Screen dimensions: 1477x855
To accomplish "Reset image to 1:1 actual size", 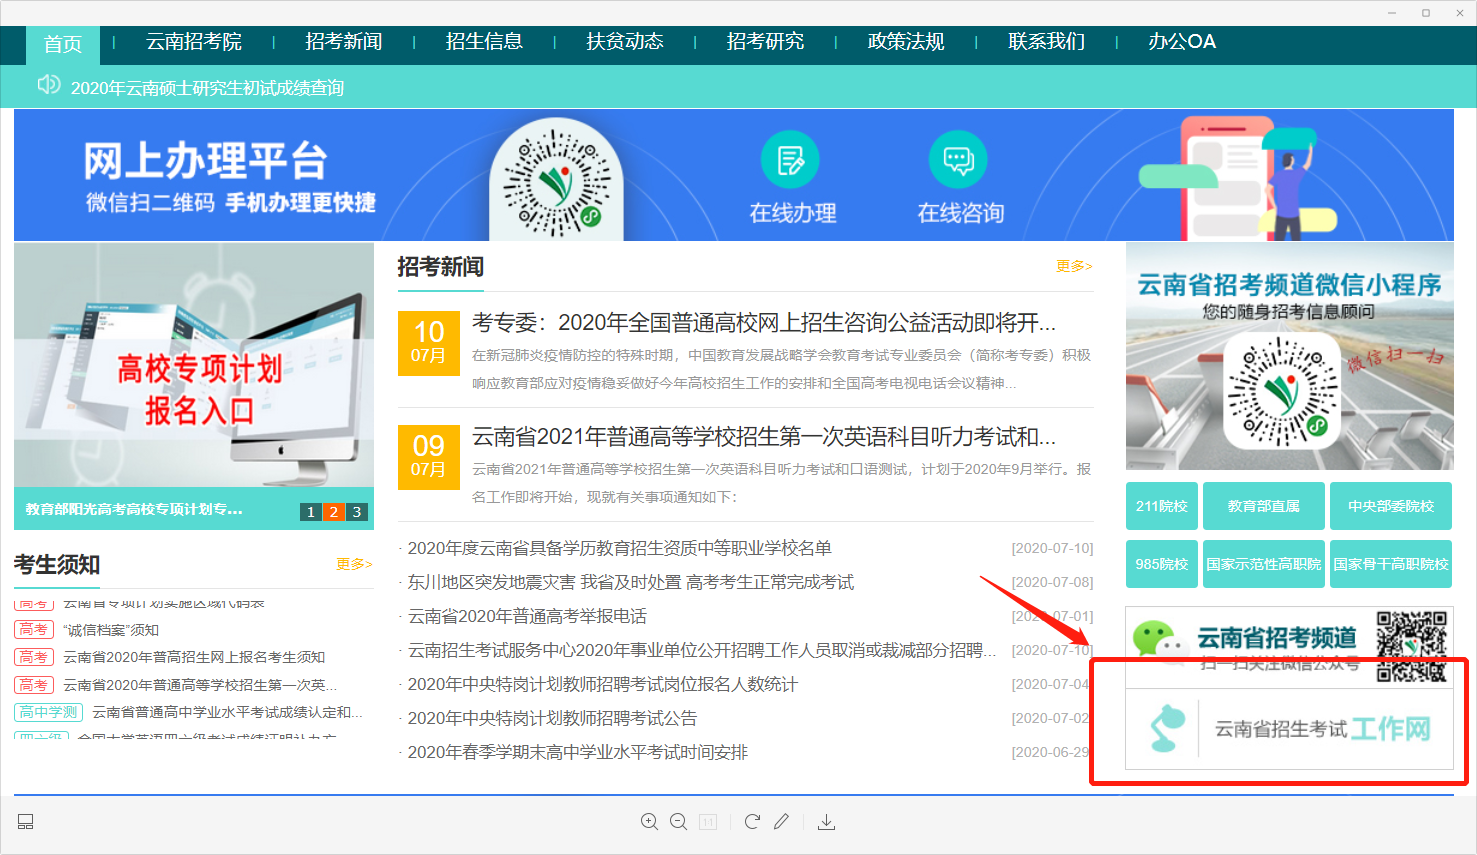I will point(708,822).
